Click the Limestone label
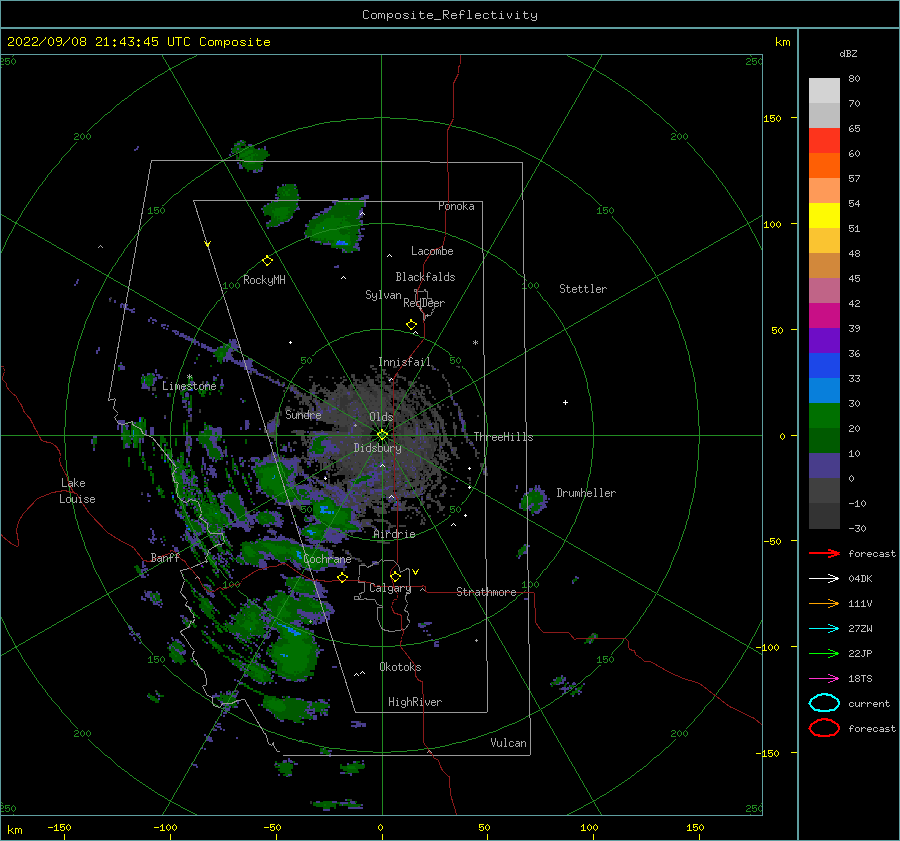Viewport: 900px width, 841px height. point(189,386)
